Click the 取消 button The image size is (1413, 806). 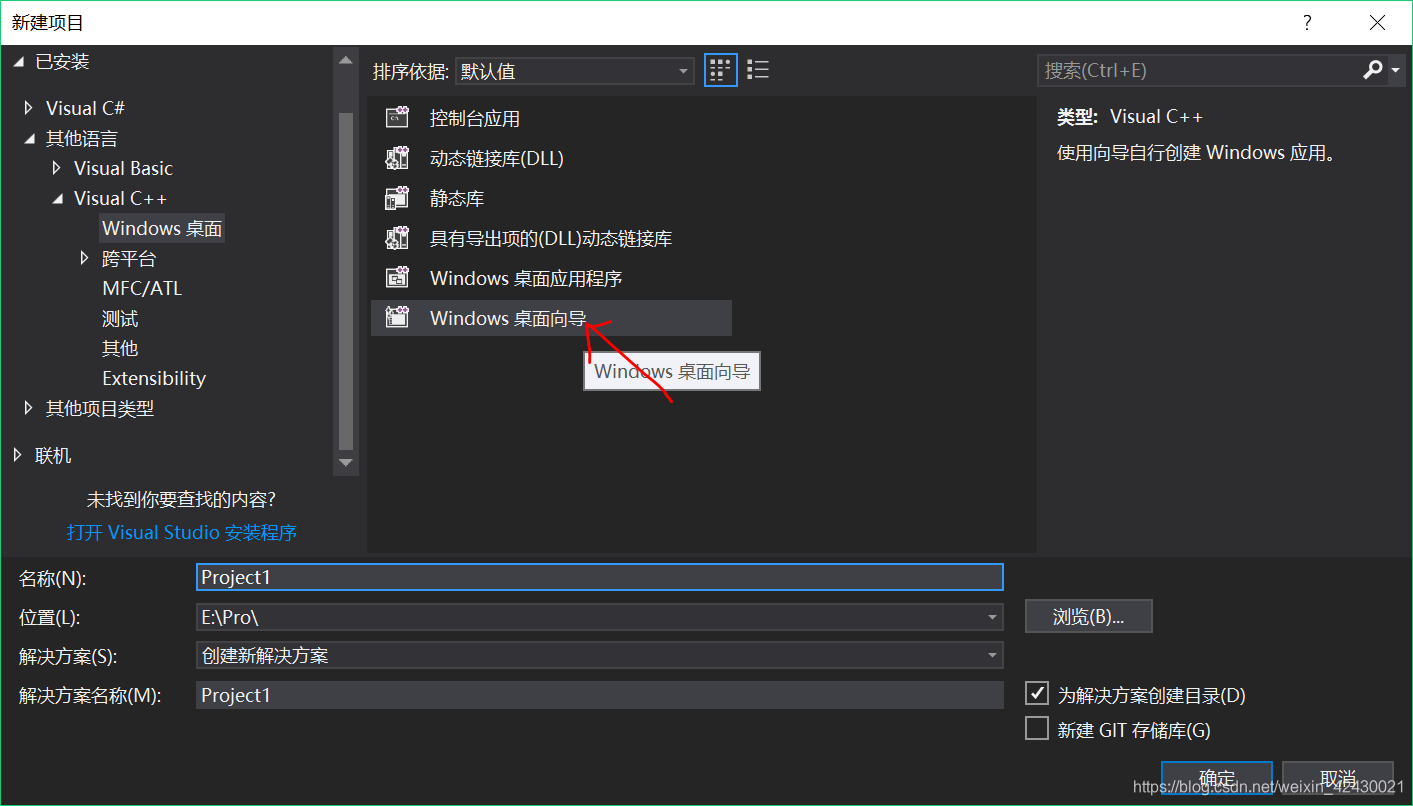(1338, 778)
